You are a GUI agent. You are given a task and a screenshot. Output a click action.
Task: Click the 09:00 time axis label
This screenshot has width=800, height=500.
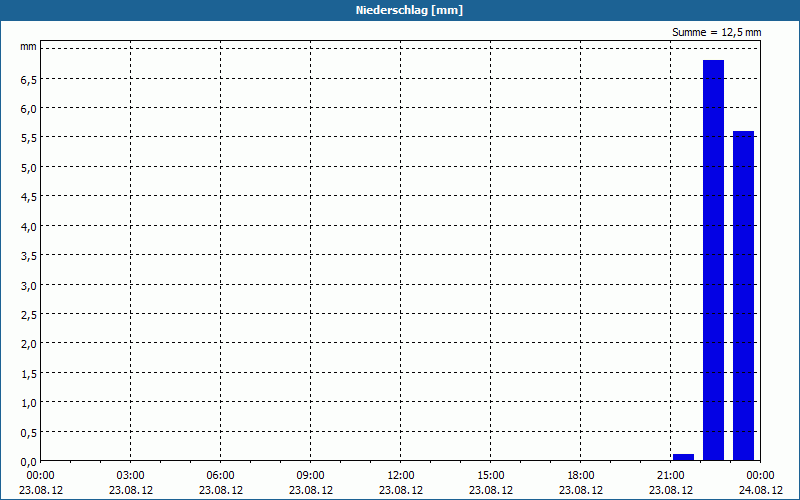(311, 476)
